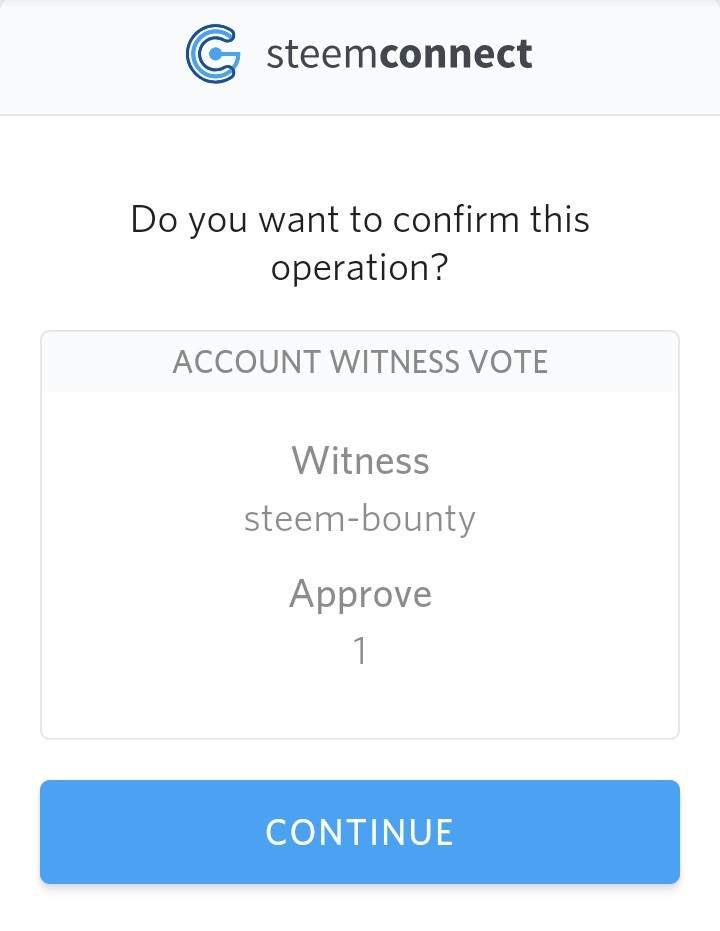Click the steemconnect wordmark text
Viewport: 720px width, 931px height.
pos(399,54)
